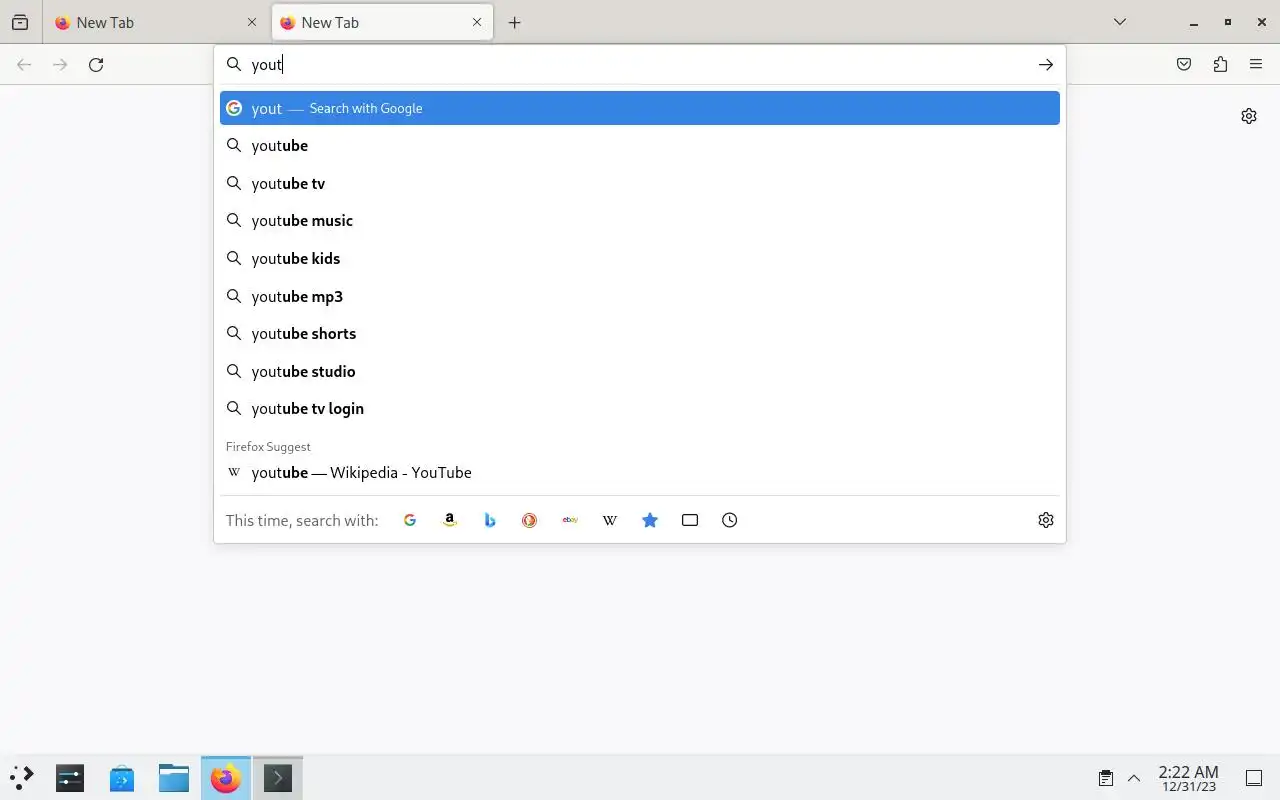Image resolution: width=1280 pixels, height=800 pixels.
Task: Click the show desktop button
Action: 1254,778
